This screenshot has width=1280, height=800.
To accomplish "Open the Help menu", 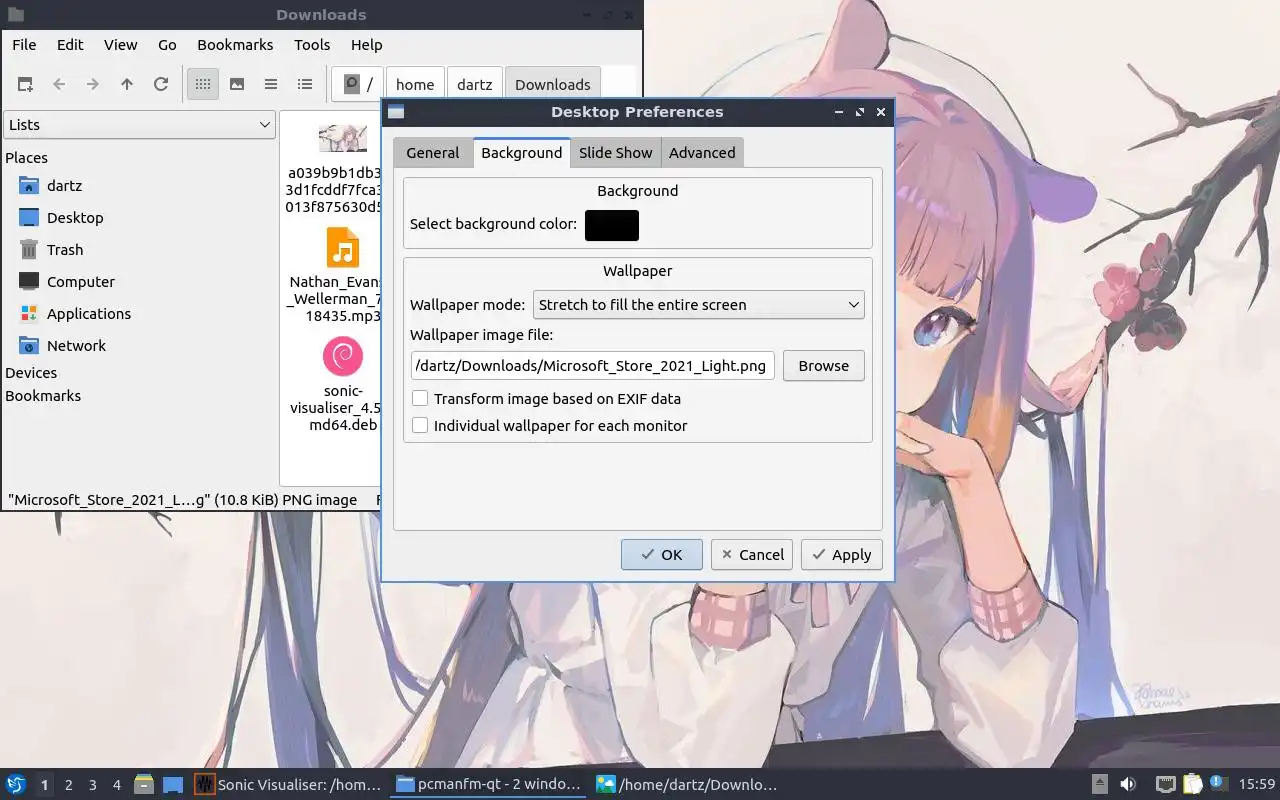I will [366, 45].
